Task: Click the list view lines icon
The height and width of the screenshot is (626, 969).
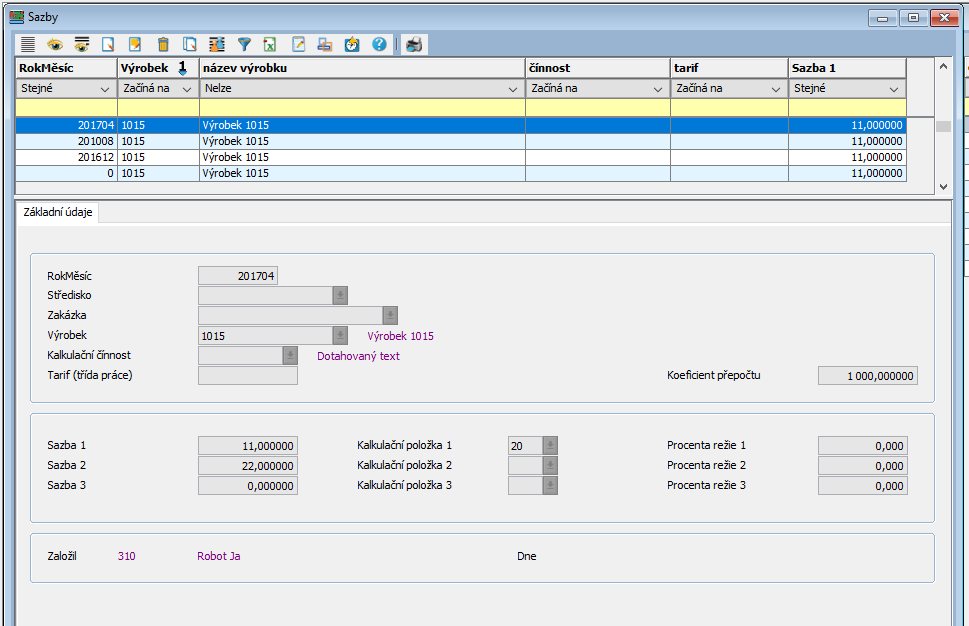Action: (28, 44)
